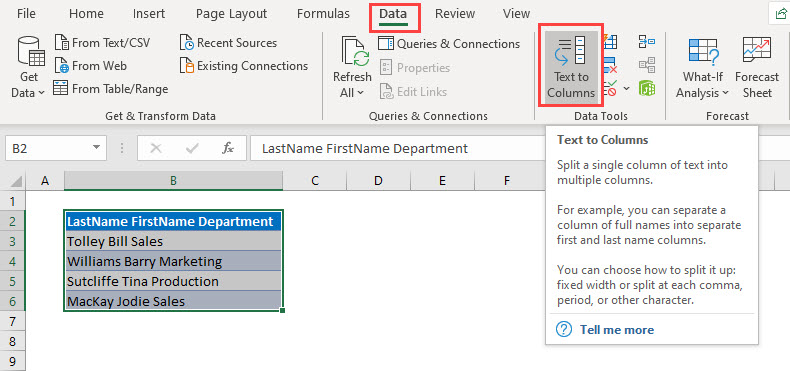Viewport: 790px width, 371px height.
Task: Open Manage Data Model green icon
Action: tap(646, 89)
